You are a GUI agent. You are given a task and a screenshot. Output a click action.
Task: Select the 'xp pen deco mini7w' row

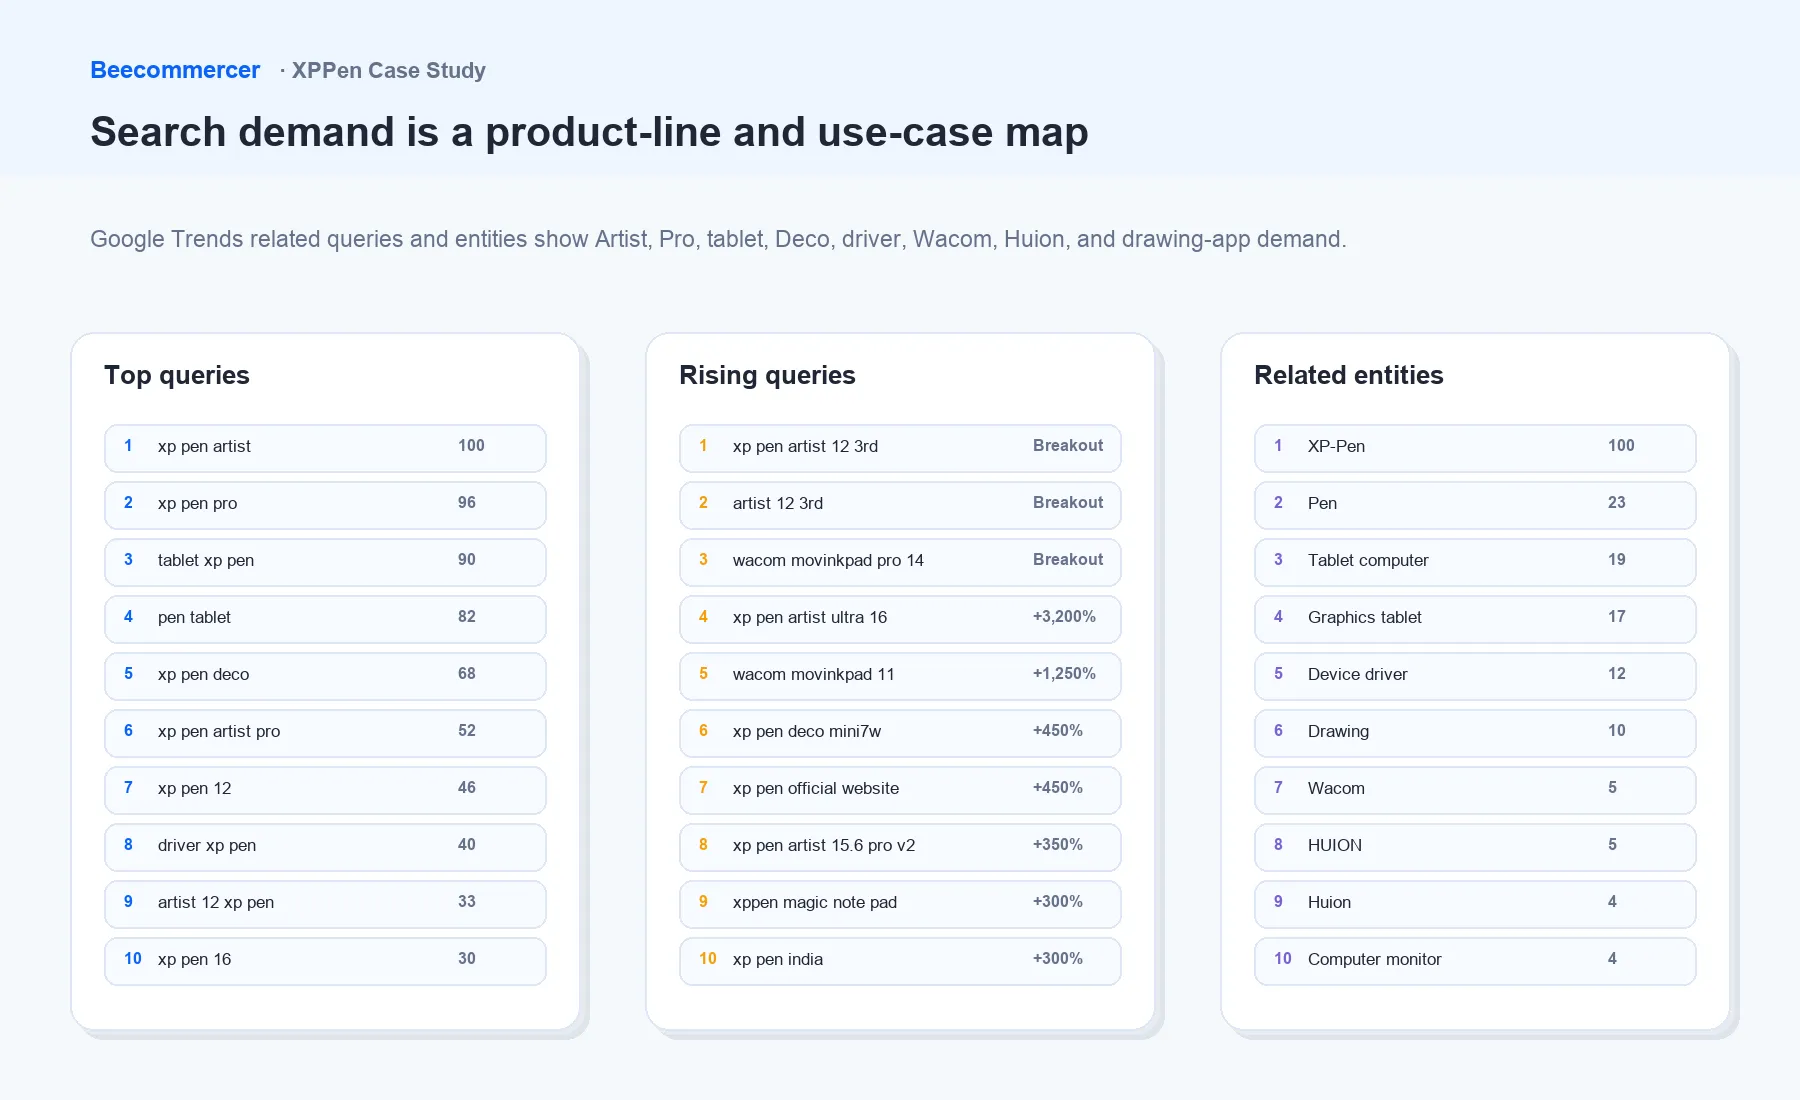click(900, 733)
